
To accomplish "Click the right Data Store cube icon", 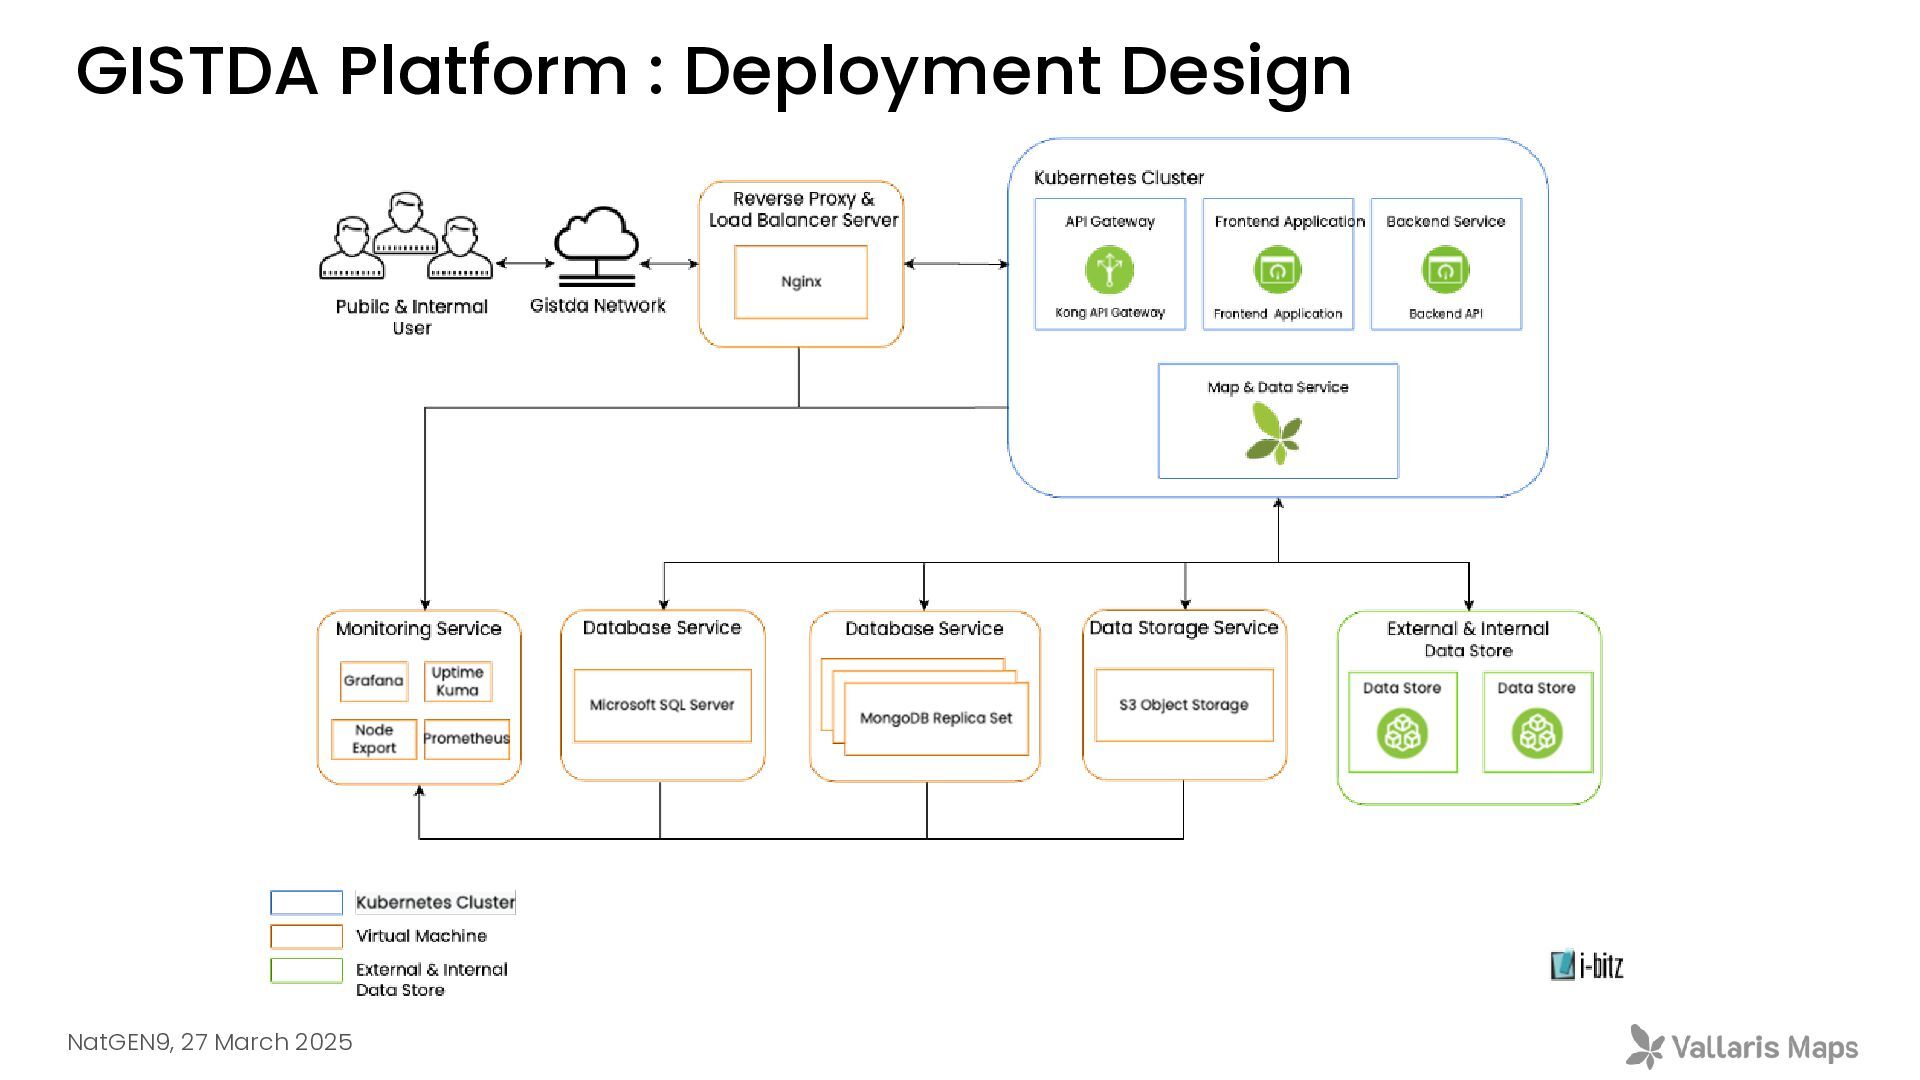I will click(1536, 734).
